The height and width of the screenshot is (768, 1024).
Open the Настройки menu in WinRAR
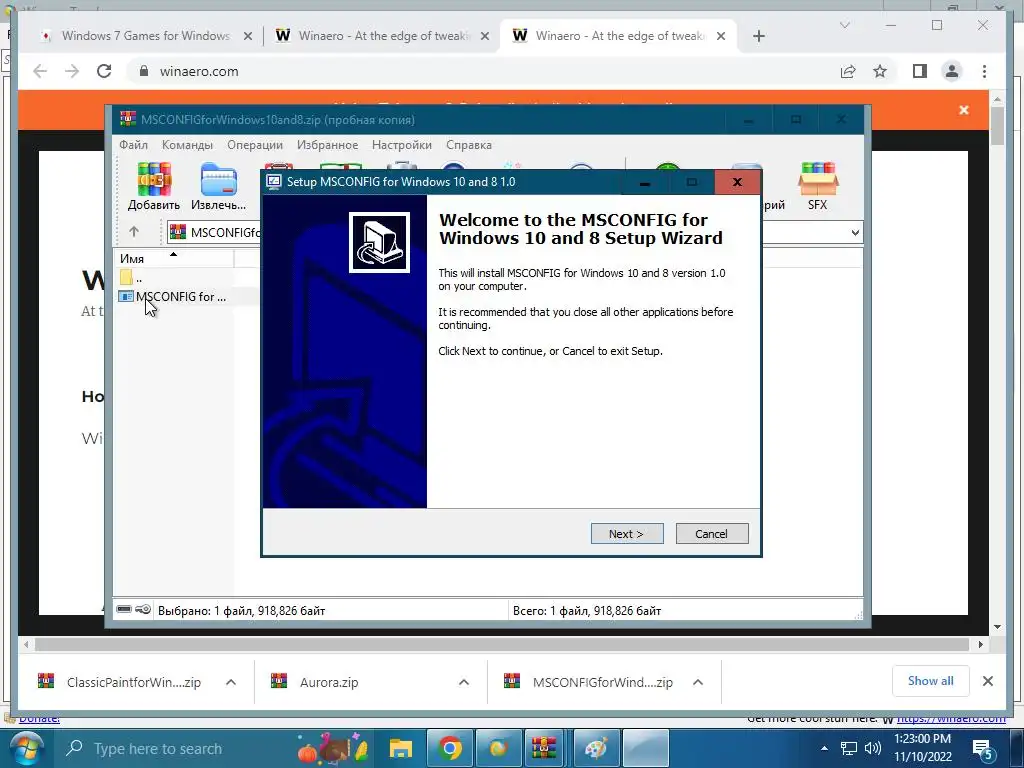coord(402,145)
